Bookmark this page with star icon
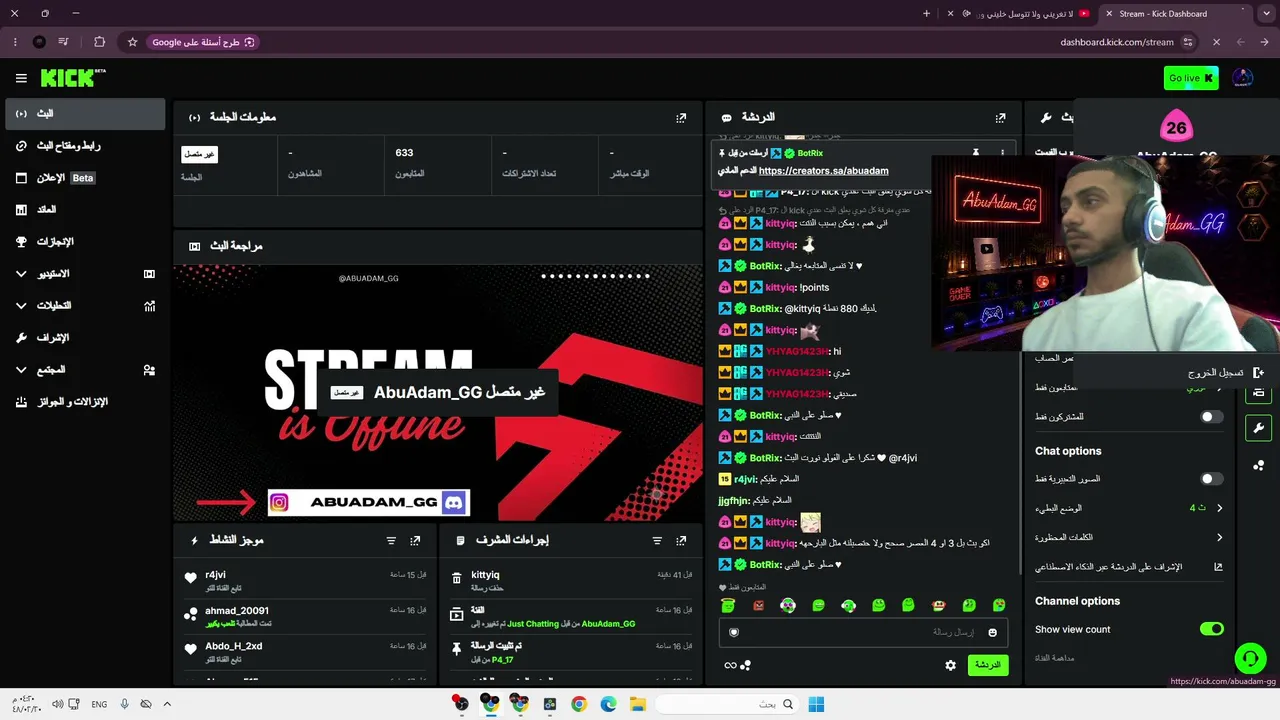1280x720 pixels. (x=132, y=42)
